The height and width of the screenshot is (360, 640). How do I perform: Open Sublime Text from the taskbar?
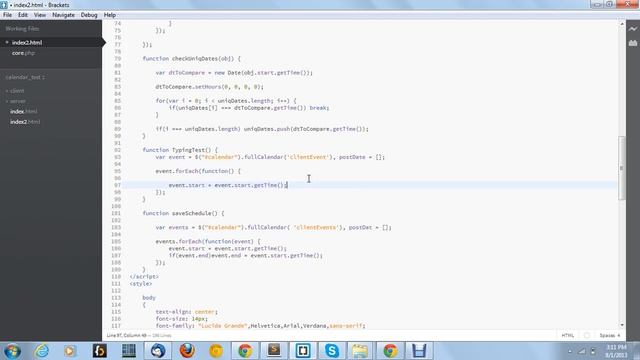coord(274,351)
